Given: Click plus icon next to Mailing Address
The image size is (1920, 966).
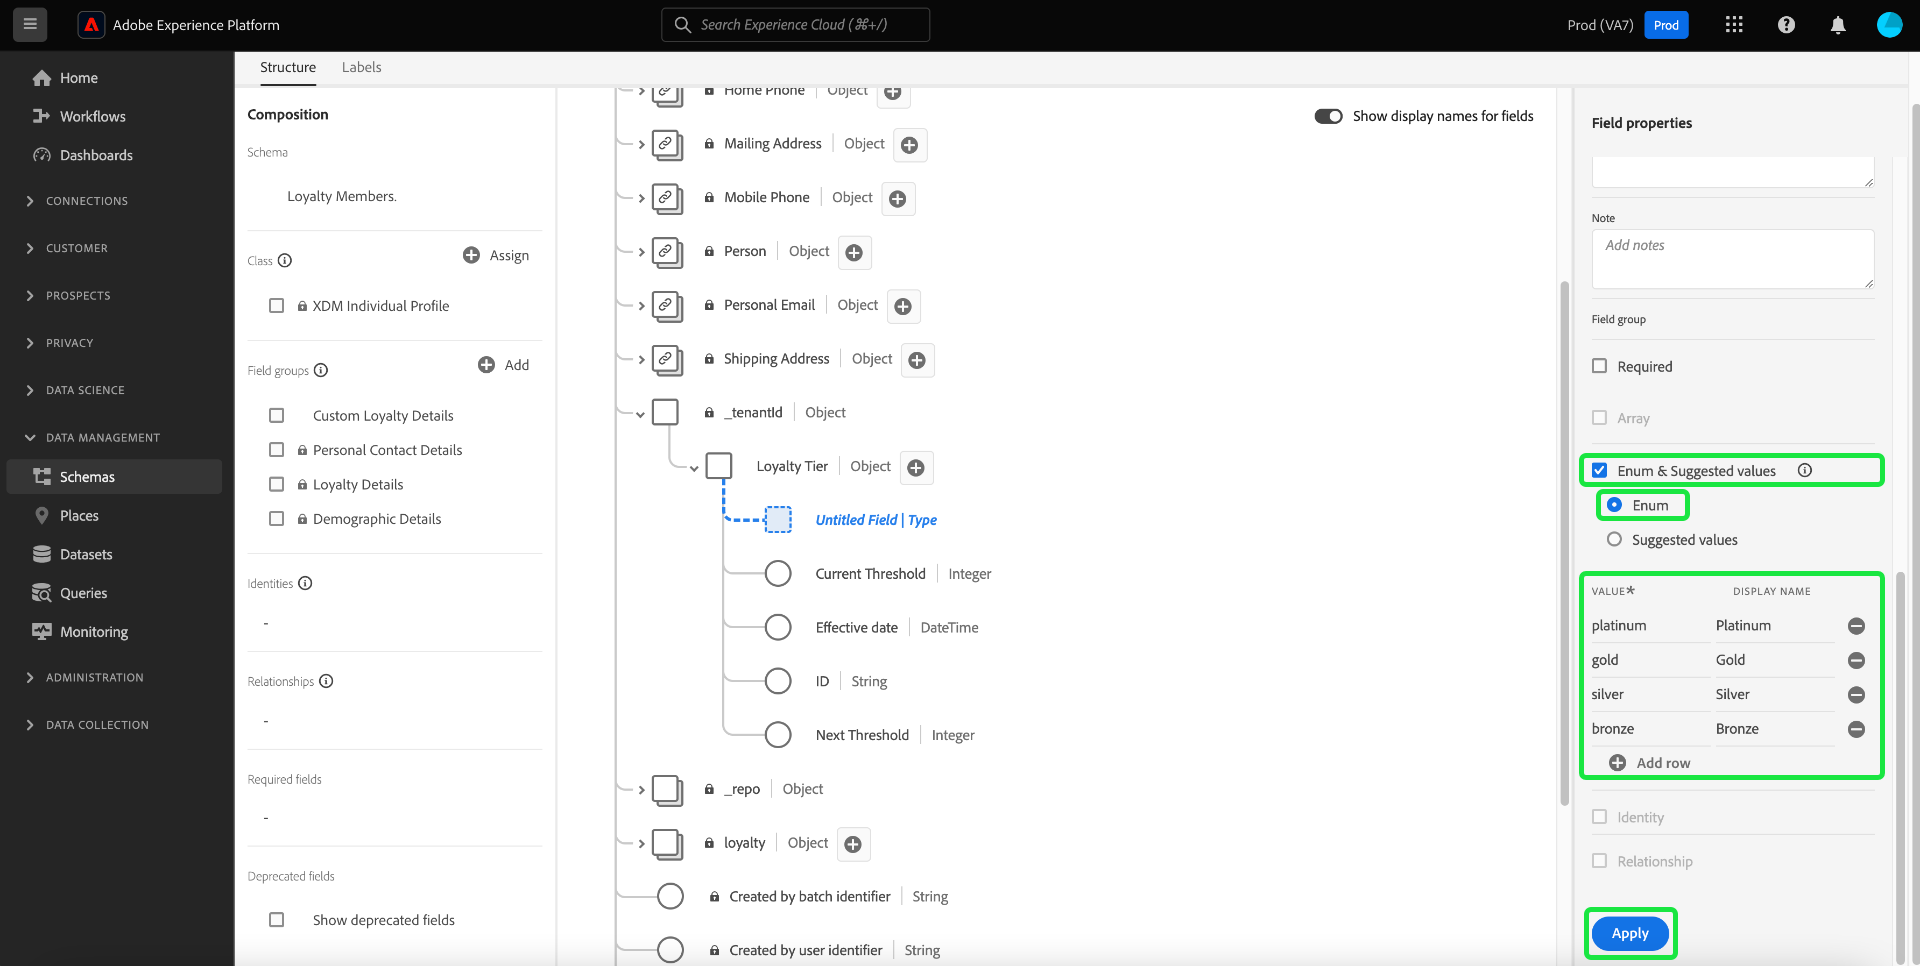Looking at the screenshot, I should click(x=909, y=145).
